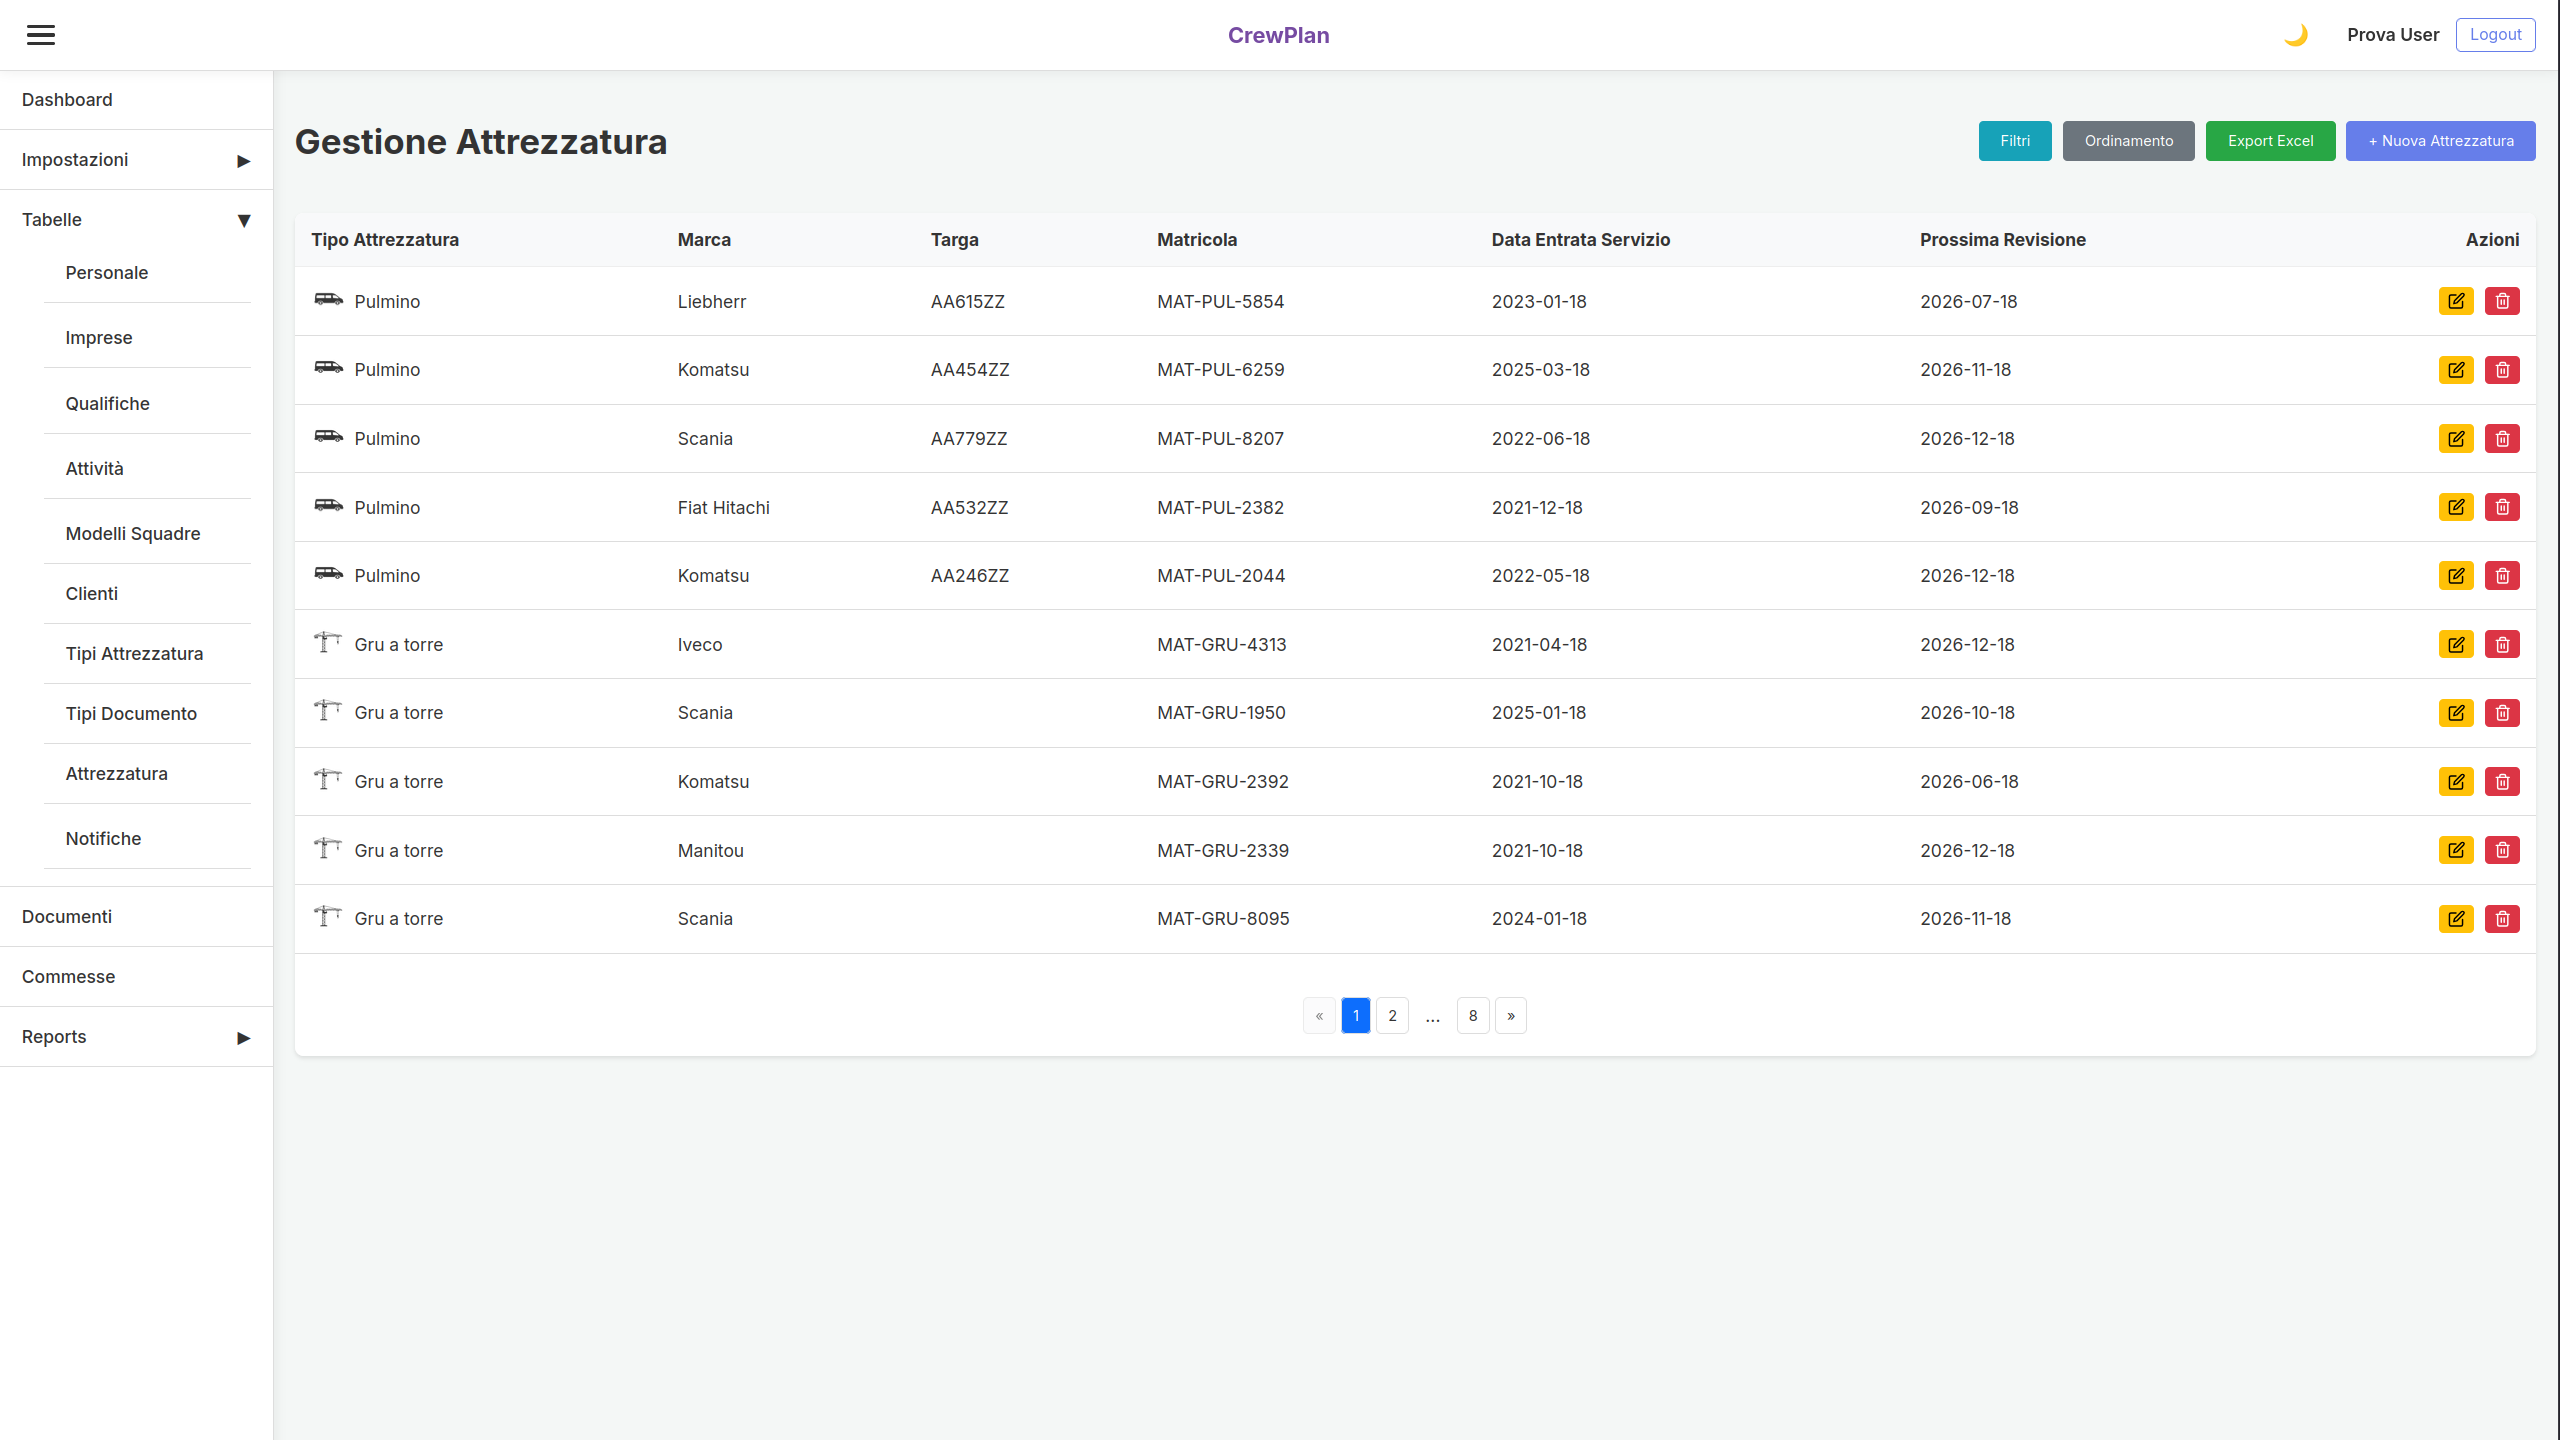Image resolution: width=2560 pixels, height=1440 pixels.
Task: Click the van icon for AA454ZZ
Action: click(x=328, y=368)
